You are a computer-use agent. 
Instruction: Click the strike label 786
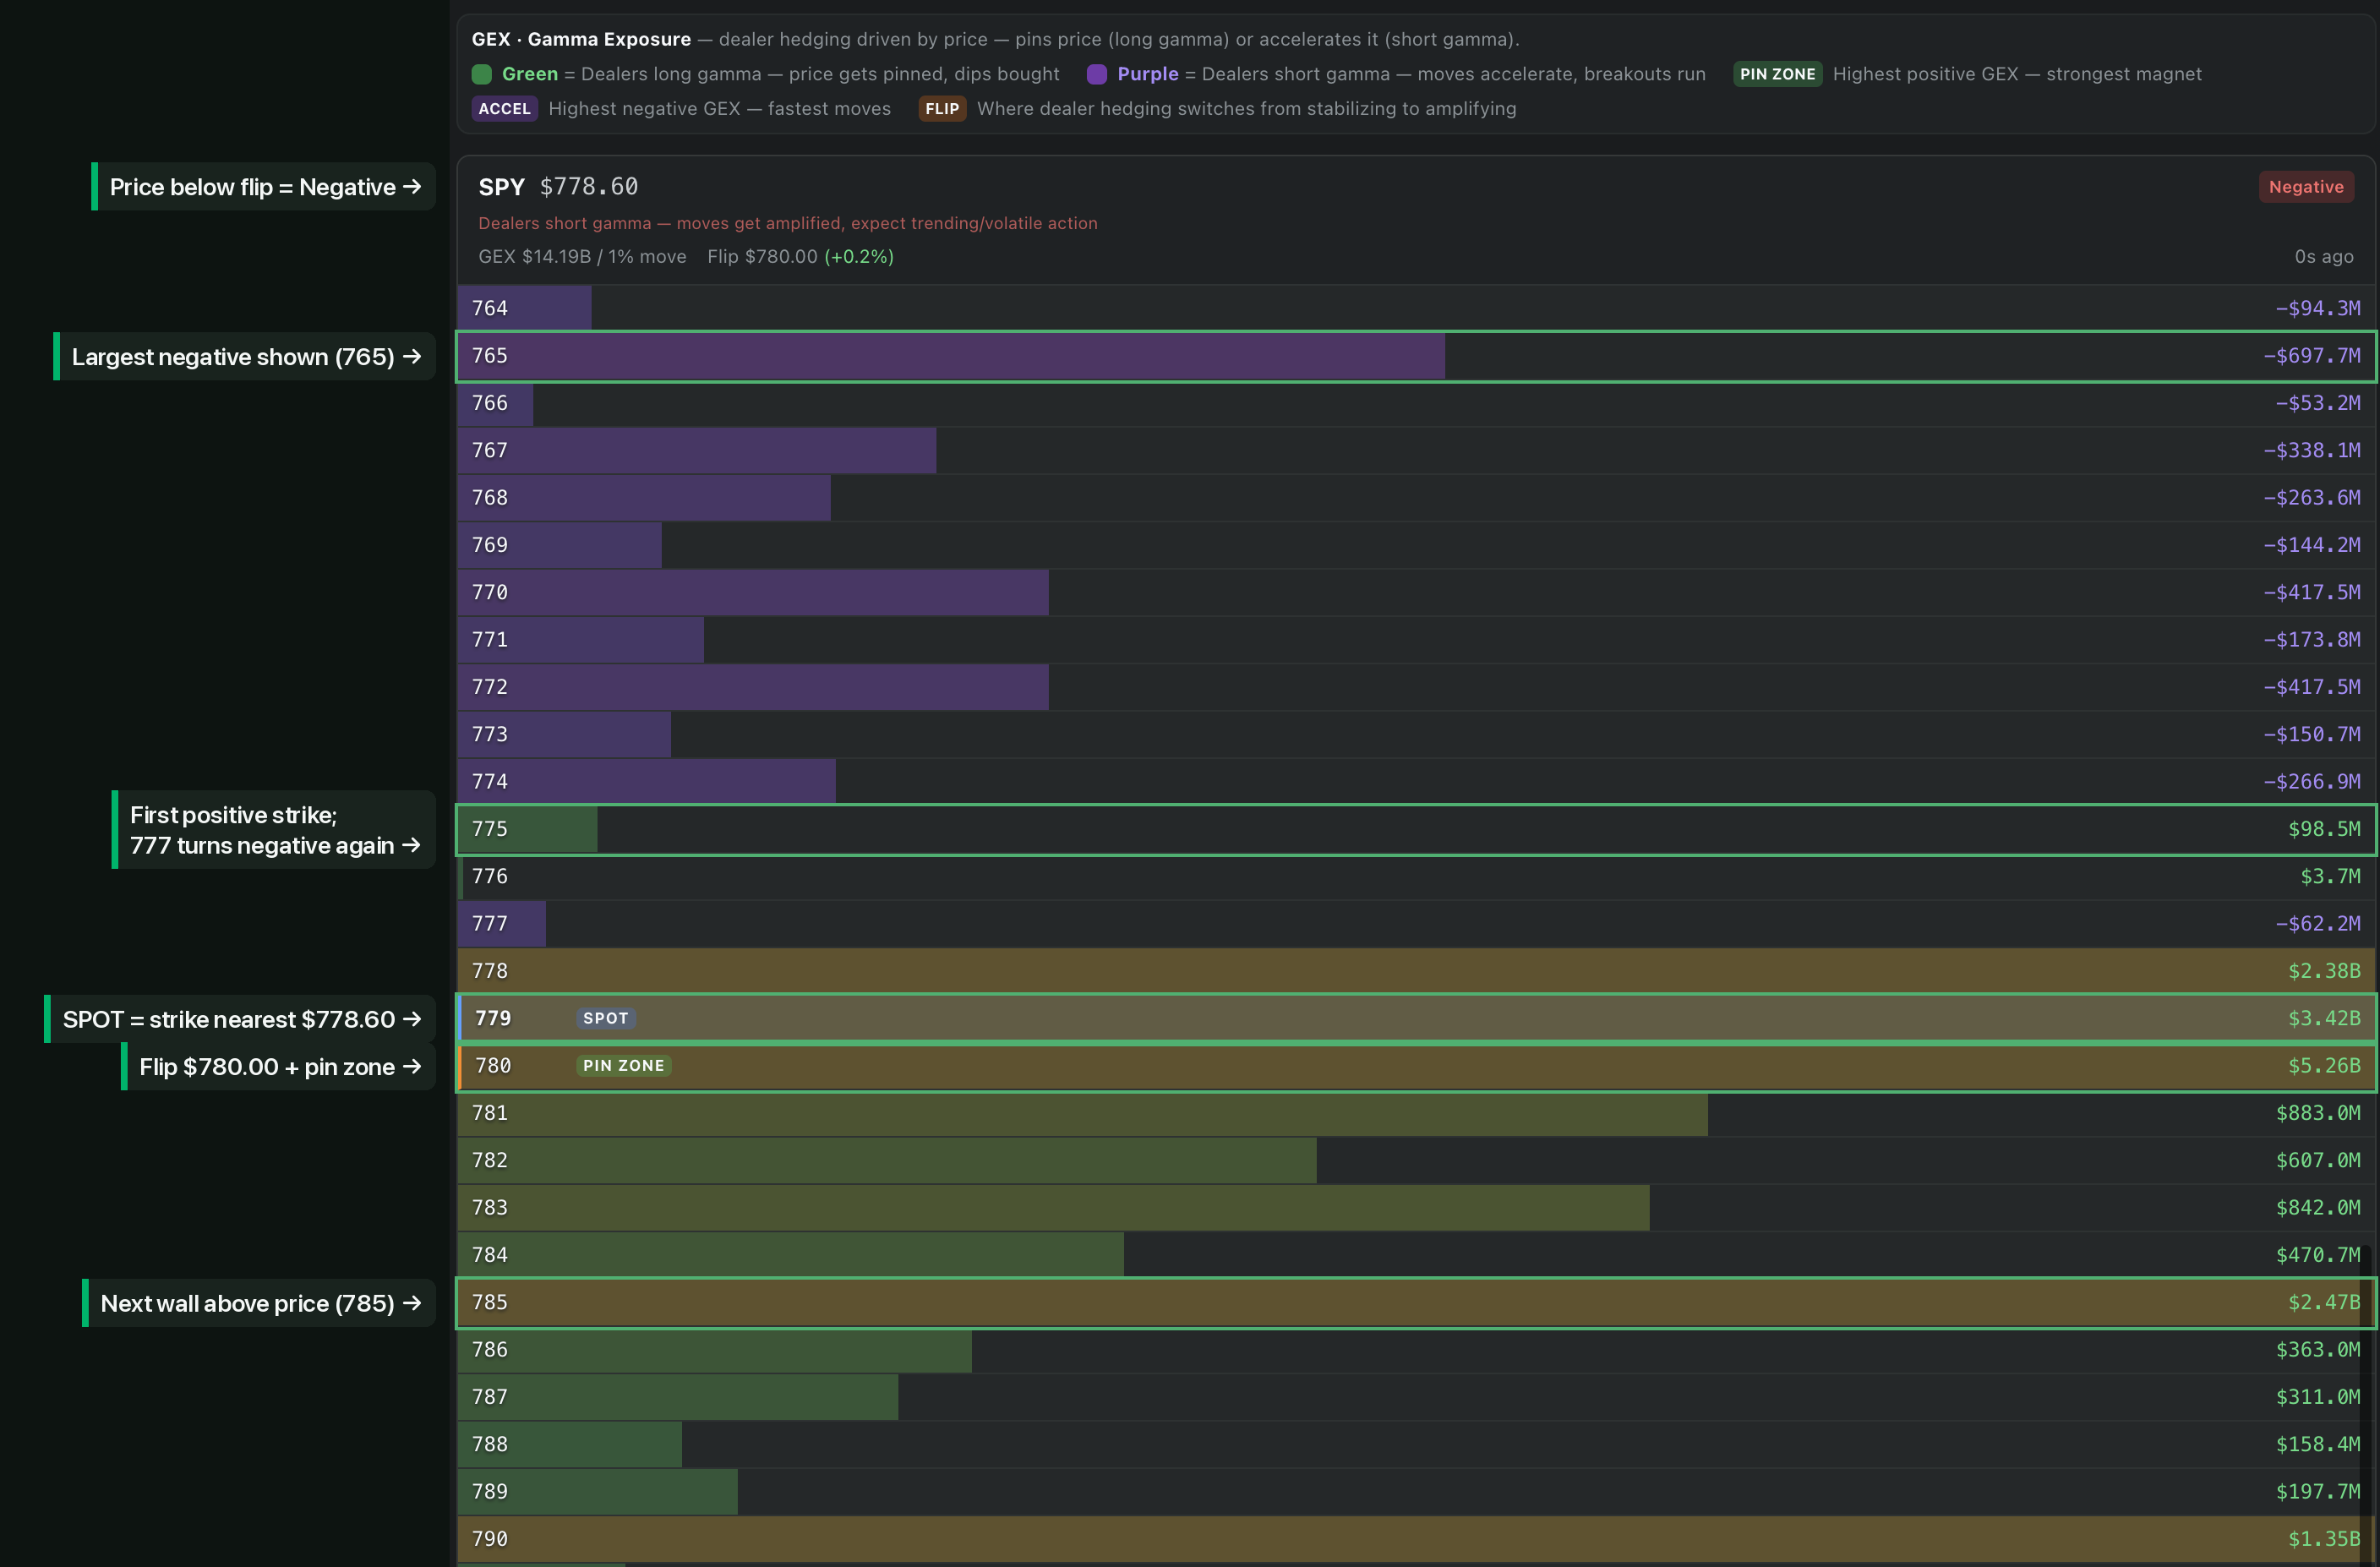[490, 1350]
